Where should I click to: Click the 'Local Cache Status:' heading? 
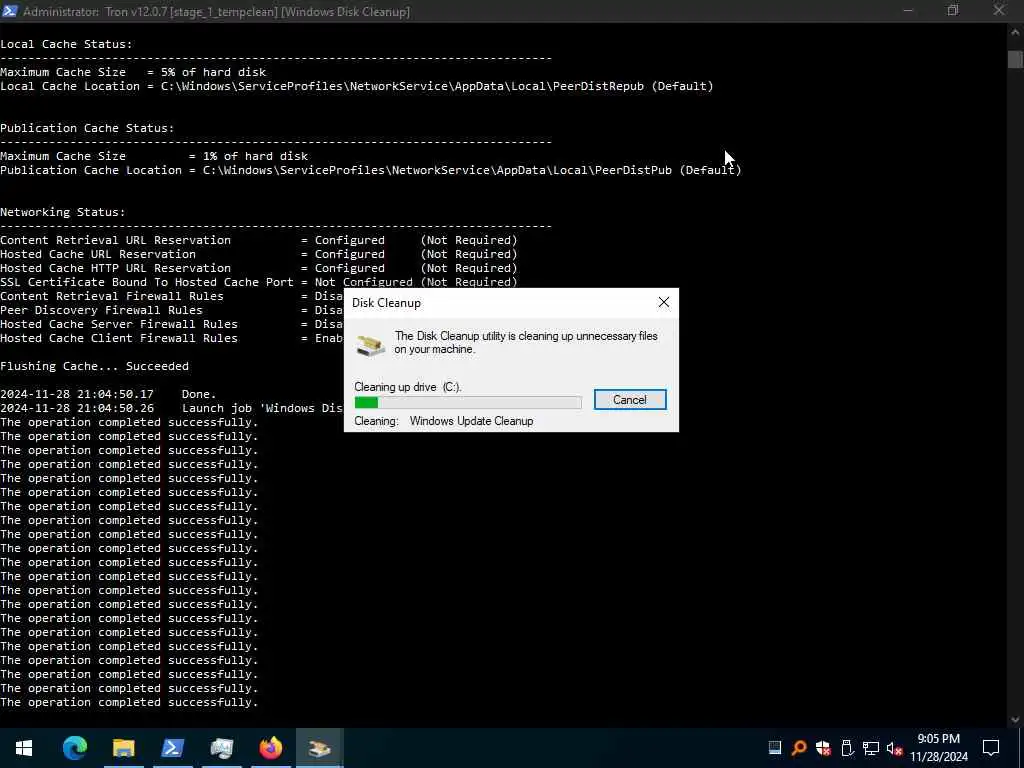[66, 44]
